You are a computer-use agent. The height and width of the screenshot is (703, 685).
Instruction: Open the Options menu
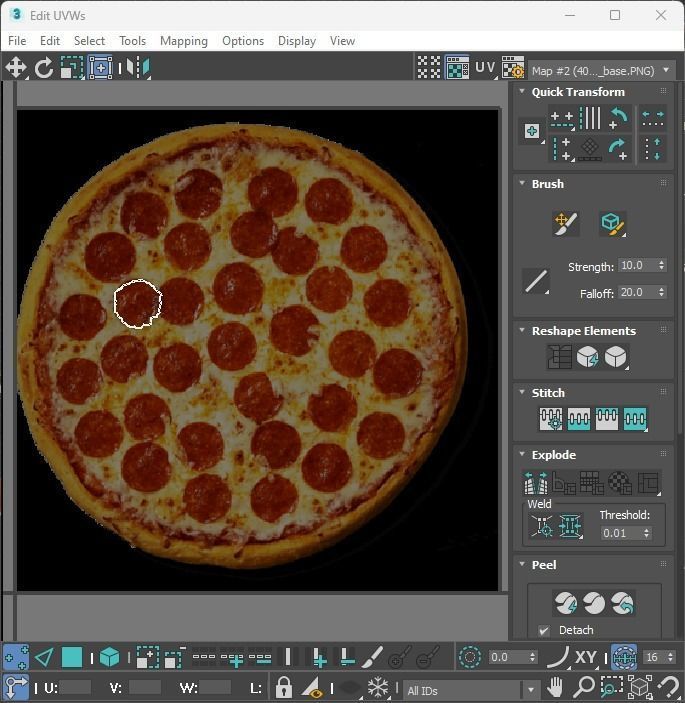pyautogui.click(x=243, y=41)
